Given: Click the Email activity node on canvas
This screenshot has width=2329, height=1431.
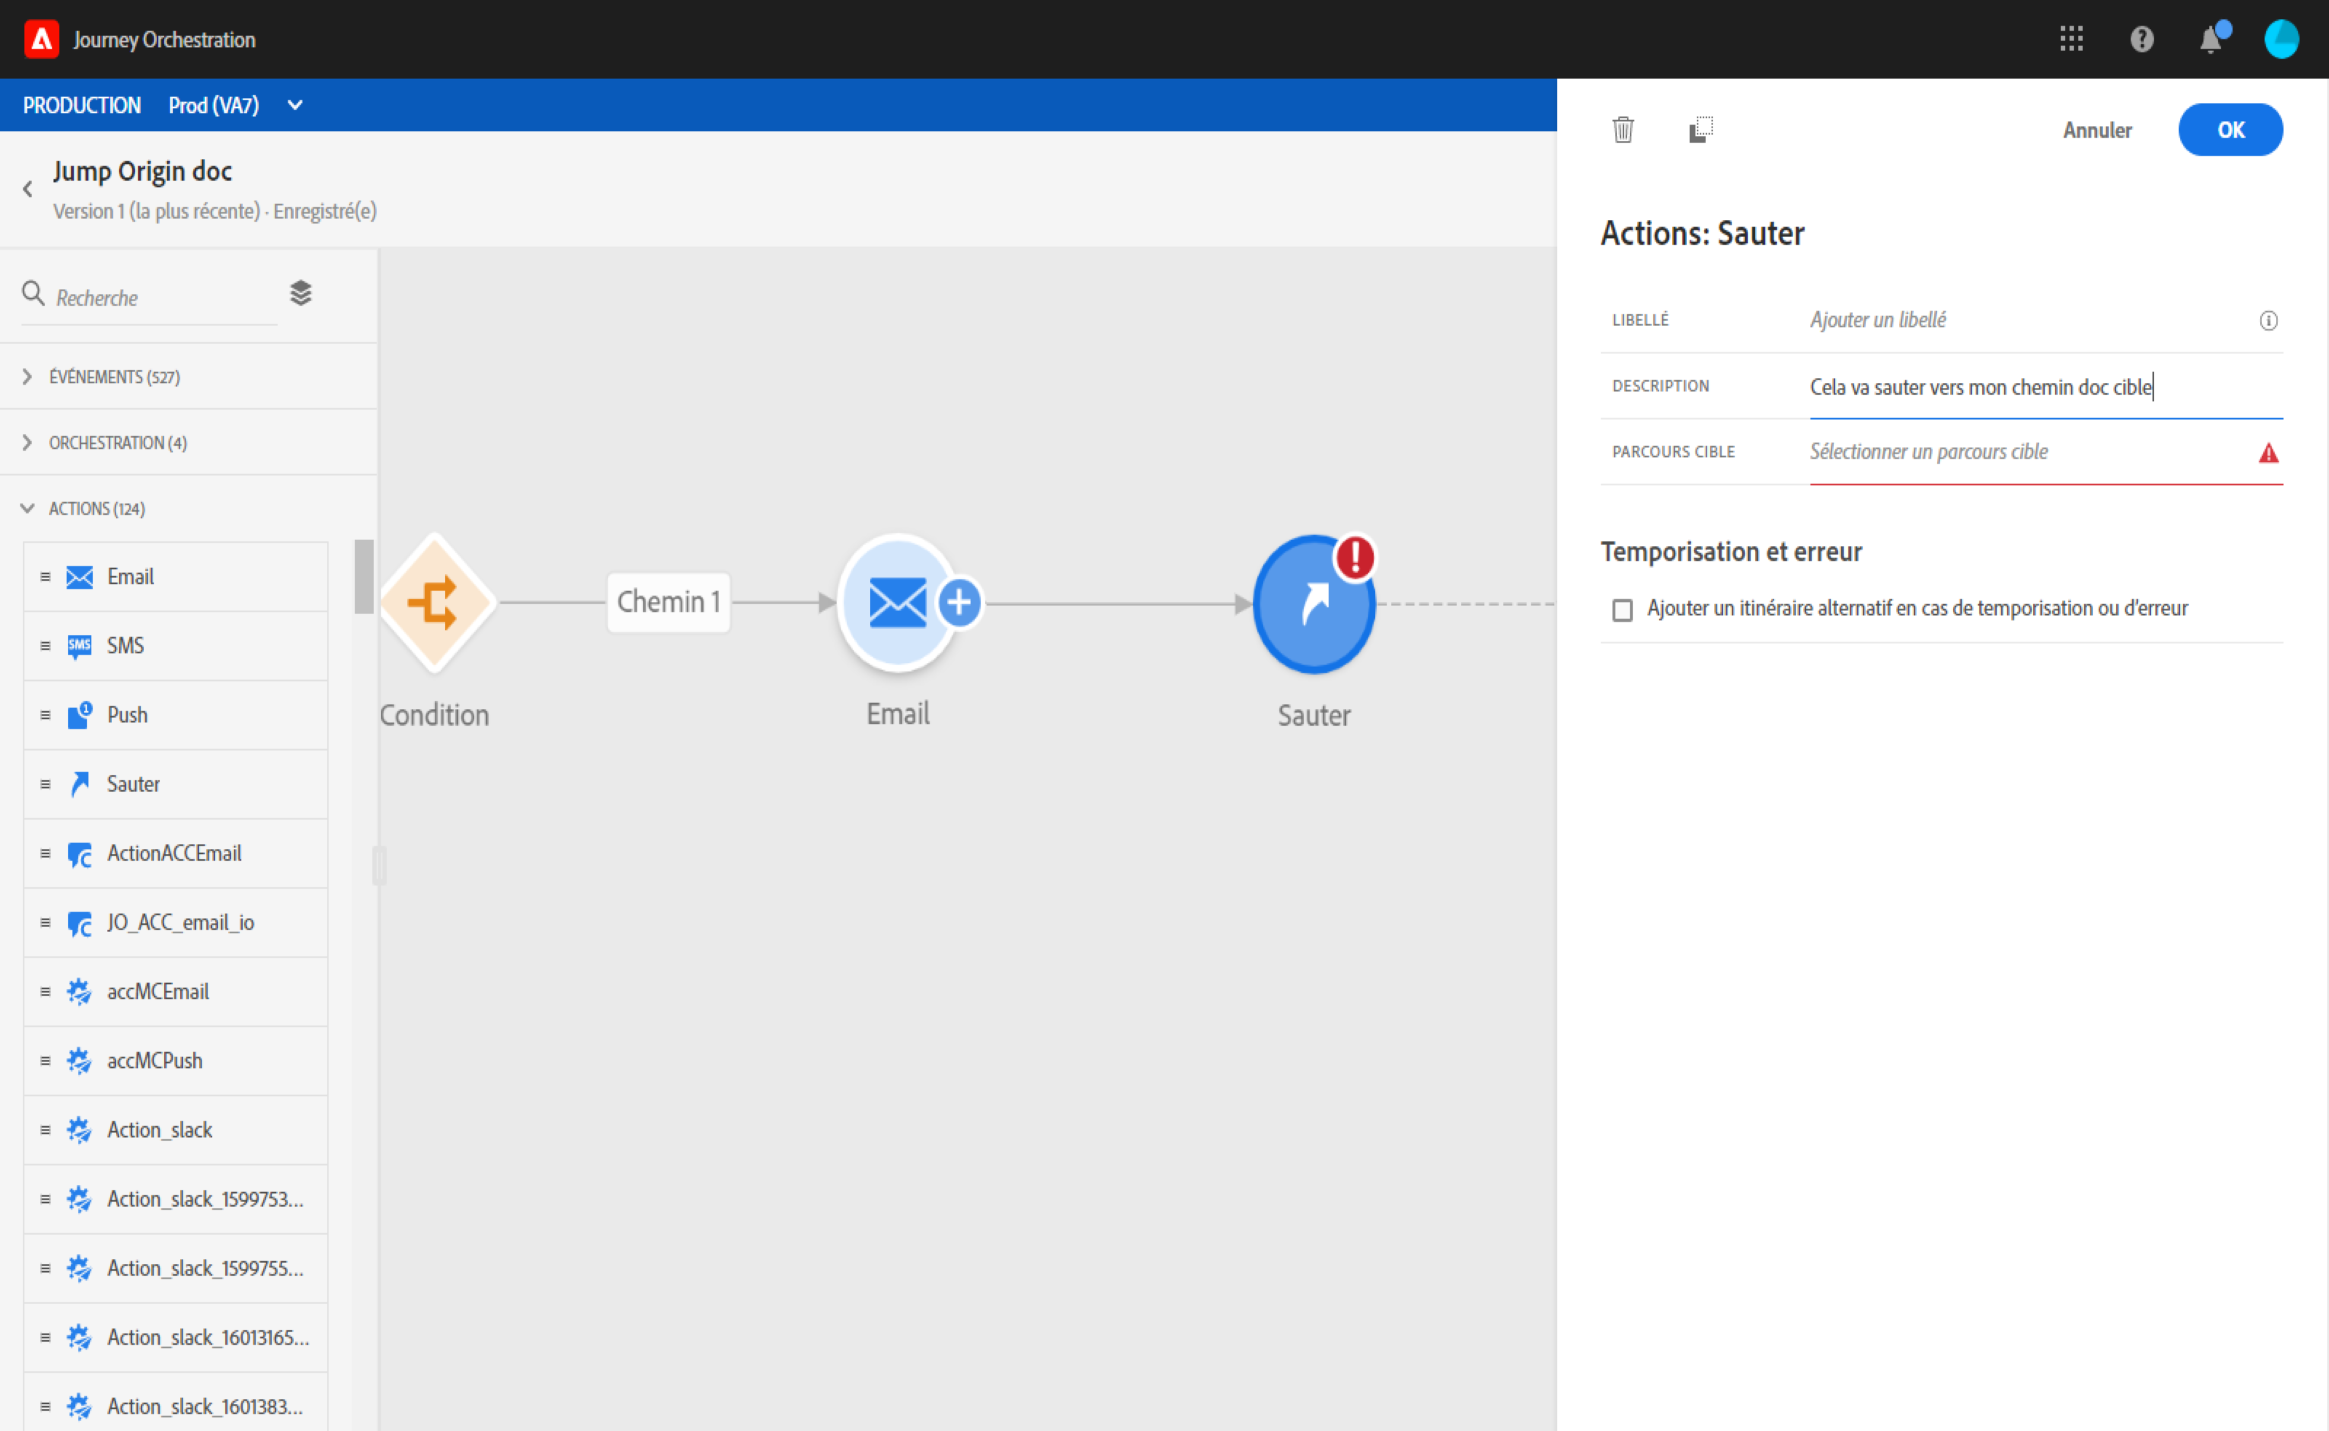Looking at the screenshot, I should pos(896,603).
